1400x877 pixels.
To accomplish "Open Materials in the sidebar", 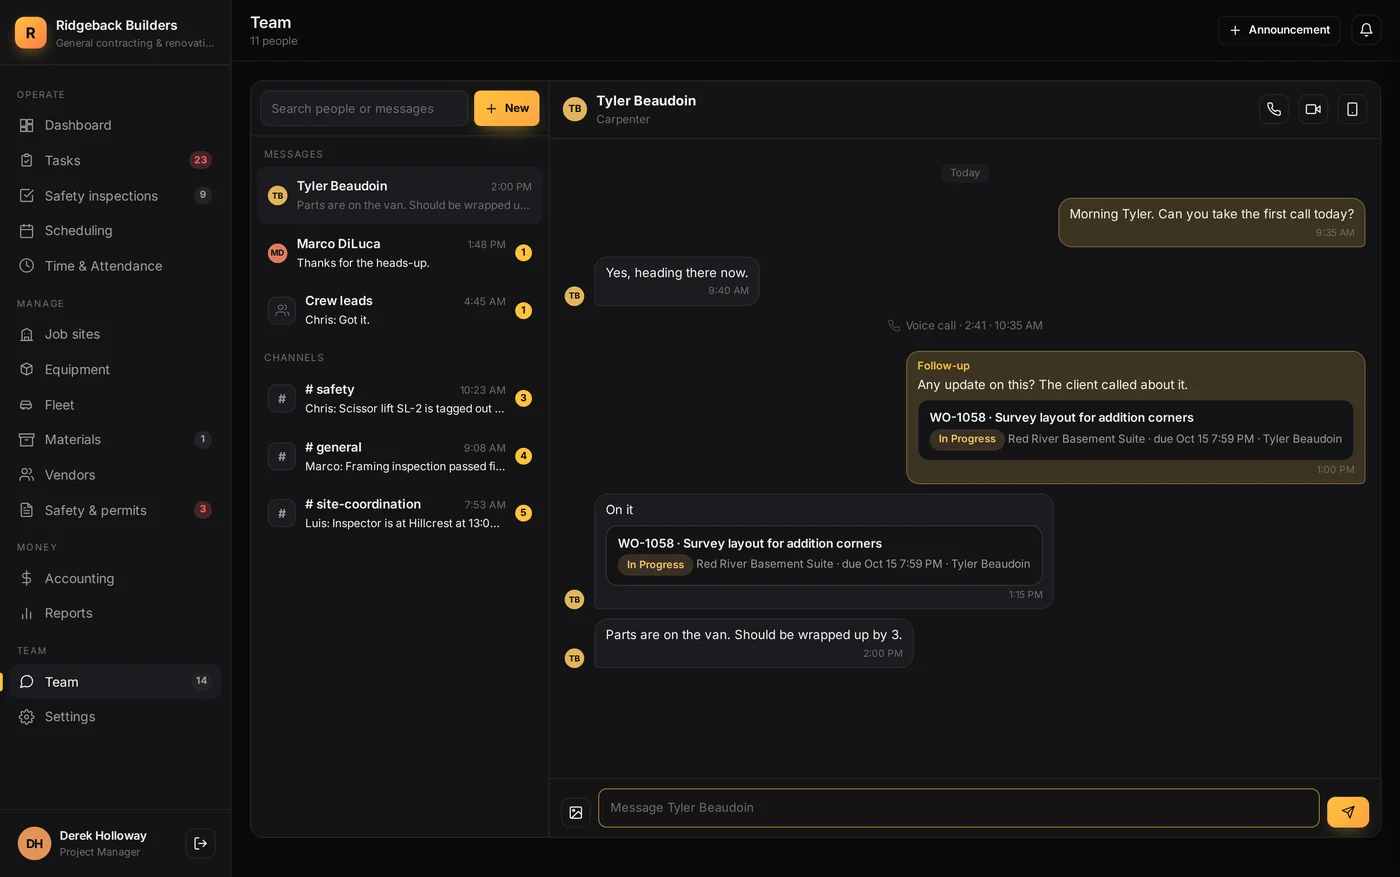I will 115,439.
